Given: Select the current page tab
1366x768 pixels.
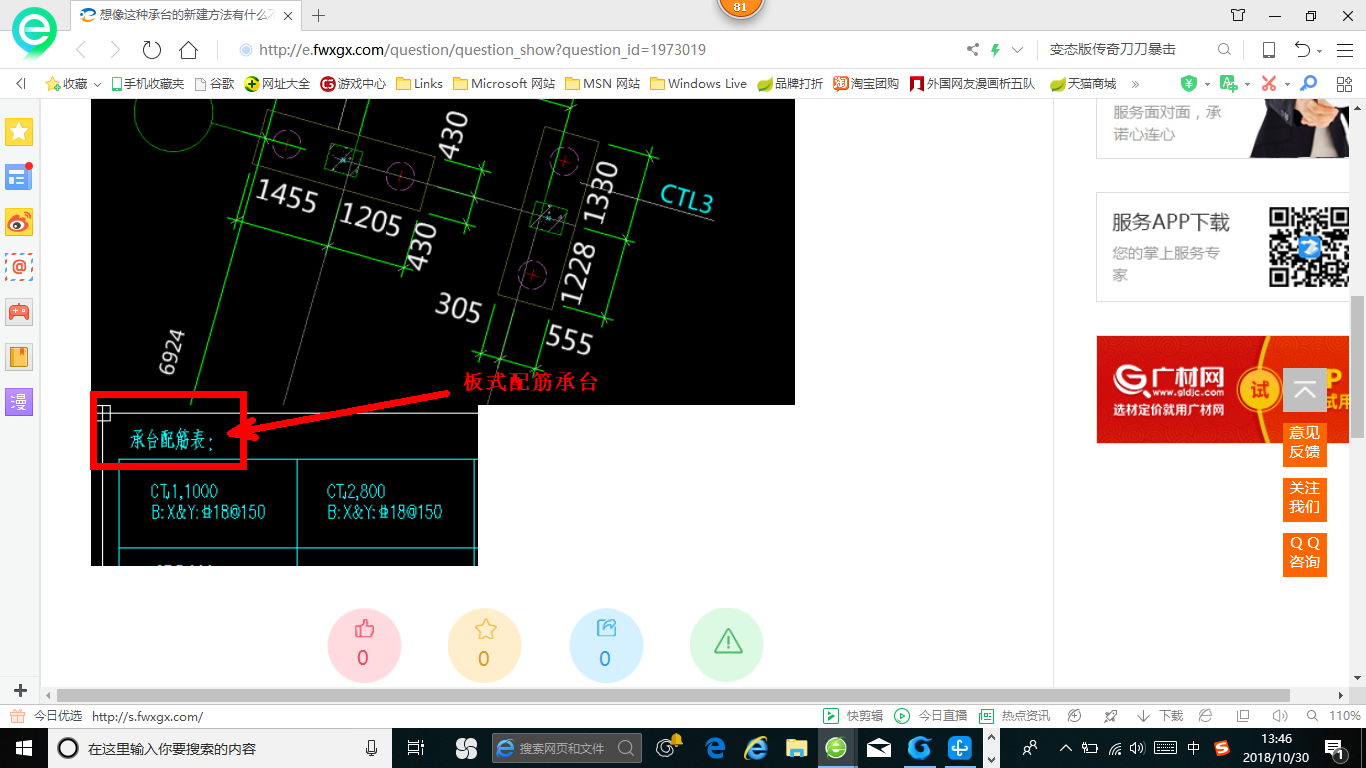Looking at the screenshot, I should click(x=185, y=15).
